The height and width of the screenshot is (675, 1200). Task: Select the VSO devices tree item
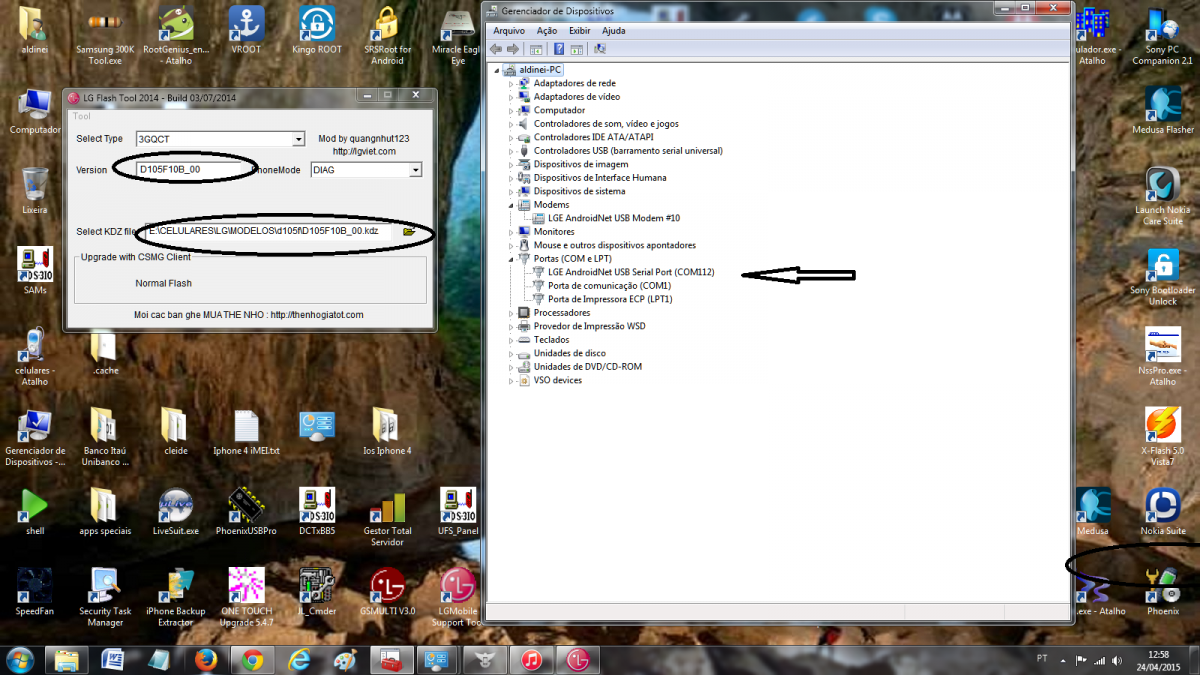click(x=557, y=380)
